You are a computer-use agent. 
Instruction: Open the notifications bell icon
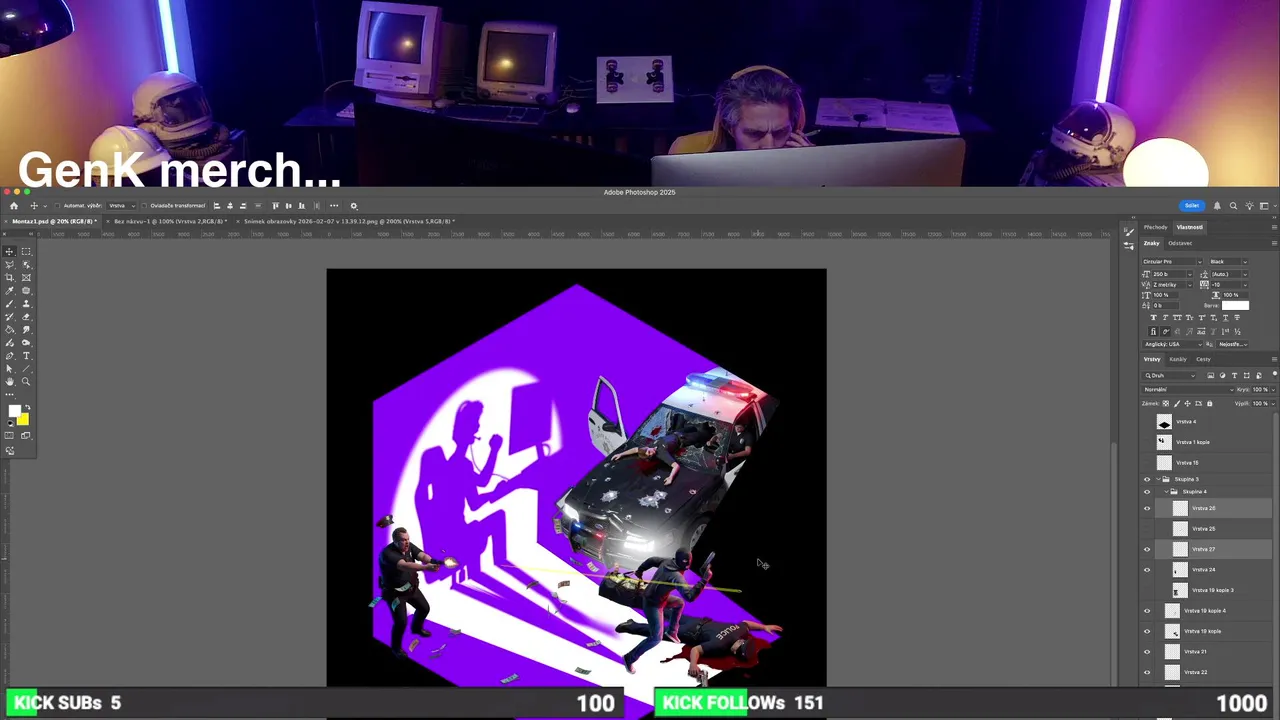pyautogui.click(x=1217, y=206)
